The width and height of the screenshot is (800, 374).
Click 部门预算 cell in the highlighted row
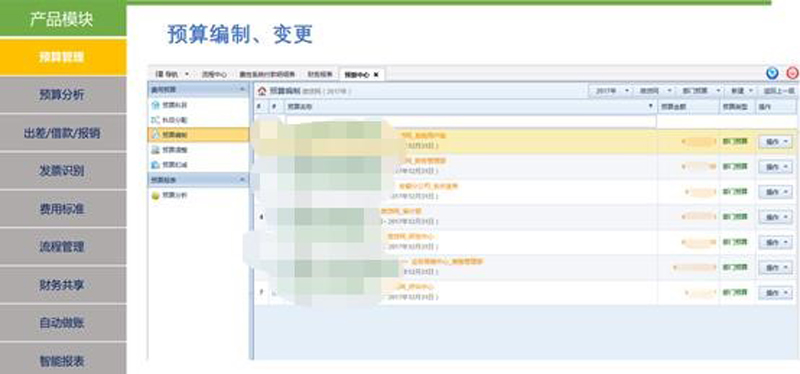pyautogui.click(x=735, y=141)
